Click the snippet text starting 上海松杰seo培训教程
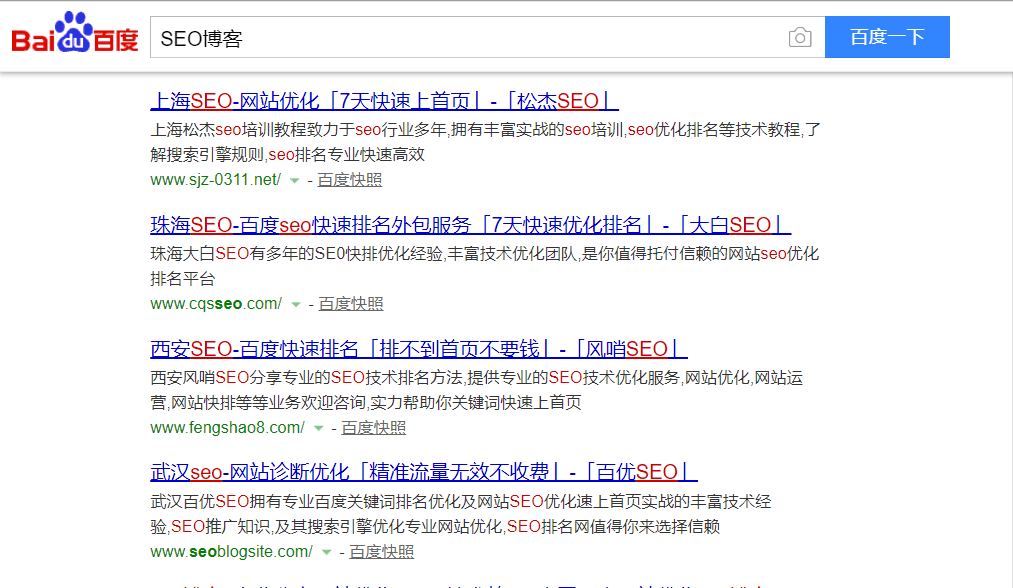Image resolution: width=1013 pixels, height=588 pixels. [x=485, y=142]
